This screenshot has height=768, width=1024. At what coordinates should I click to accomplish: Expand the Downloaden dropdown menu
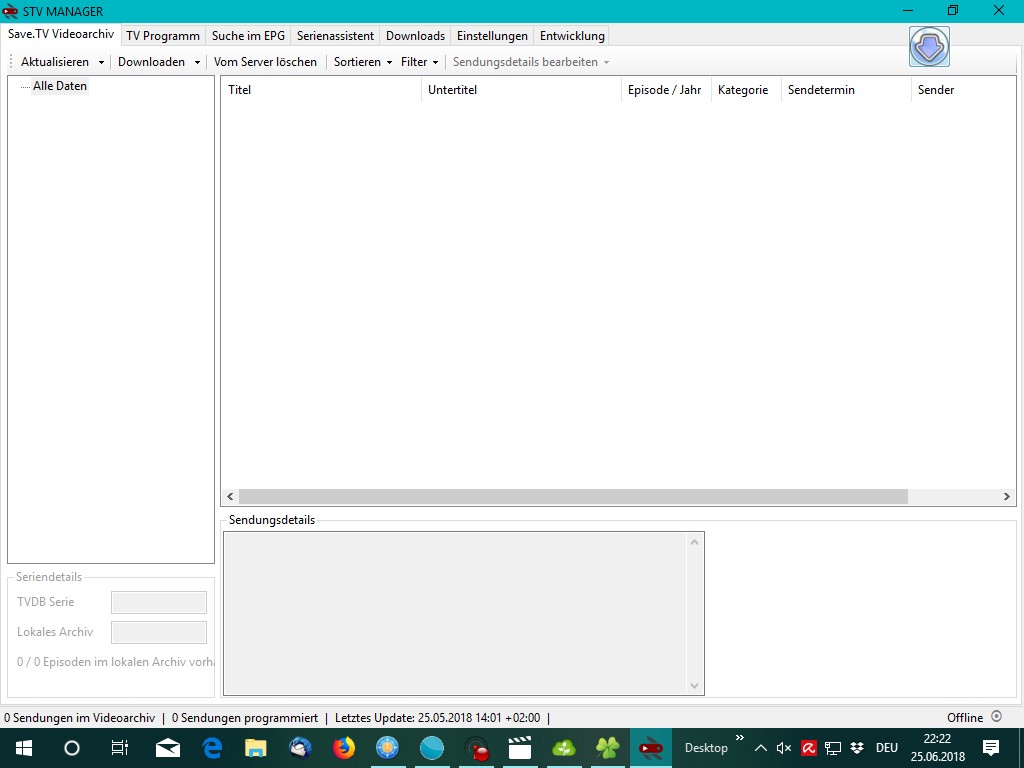[197, 62]
